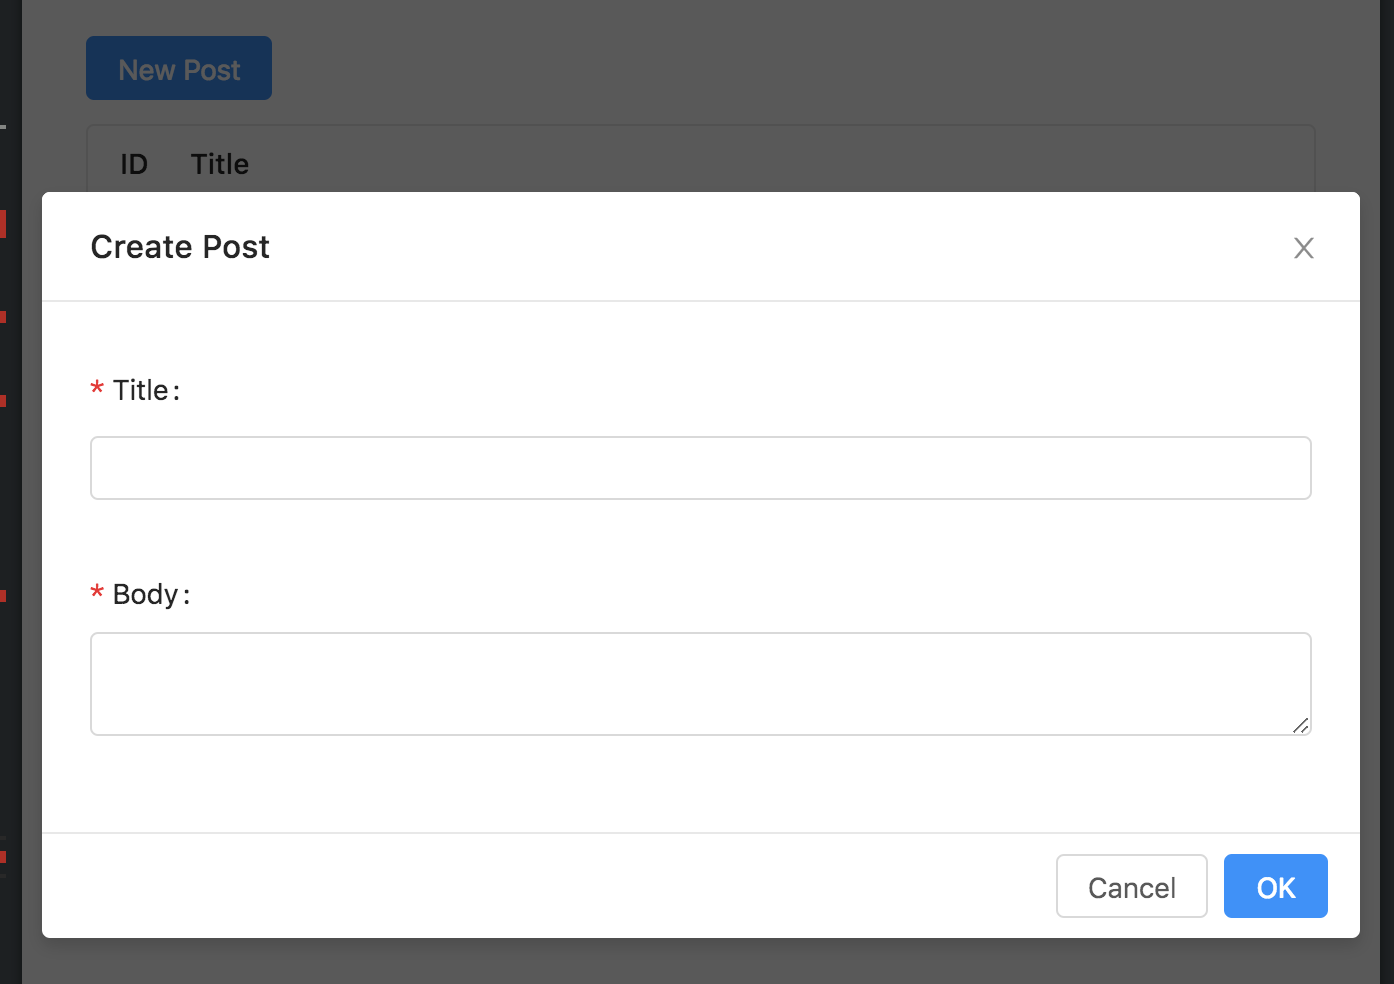This screenshot has width=1394, height=984.
Task: Focus the Title text input
Action: [700, 468]
